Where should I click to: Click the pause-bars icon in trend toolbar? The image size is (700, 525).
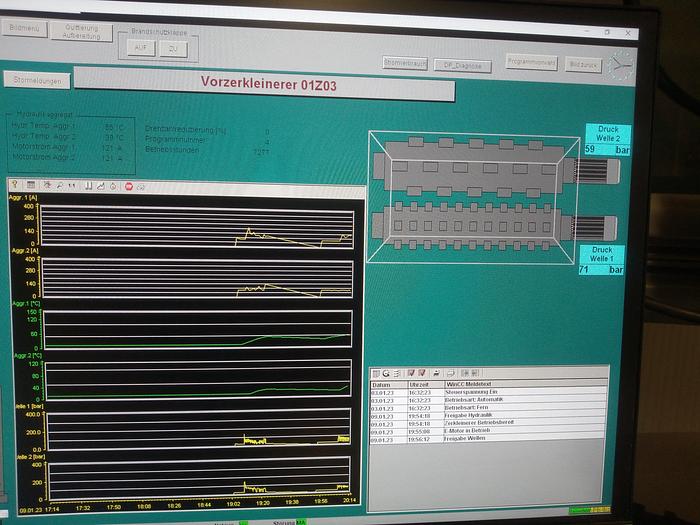coord(88,185)
